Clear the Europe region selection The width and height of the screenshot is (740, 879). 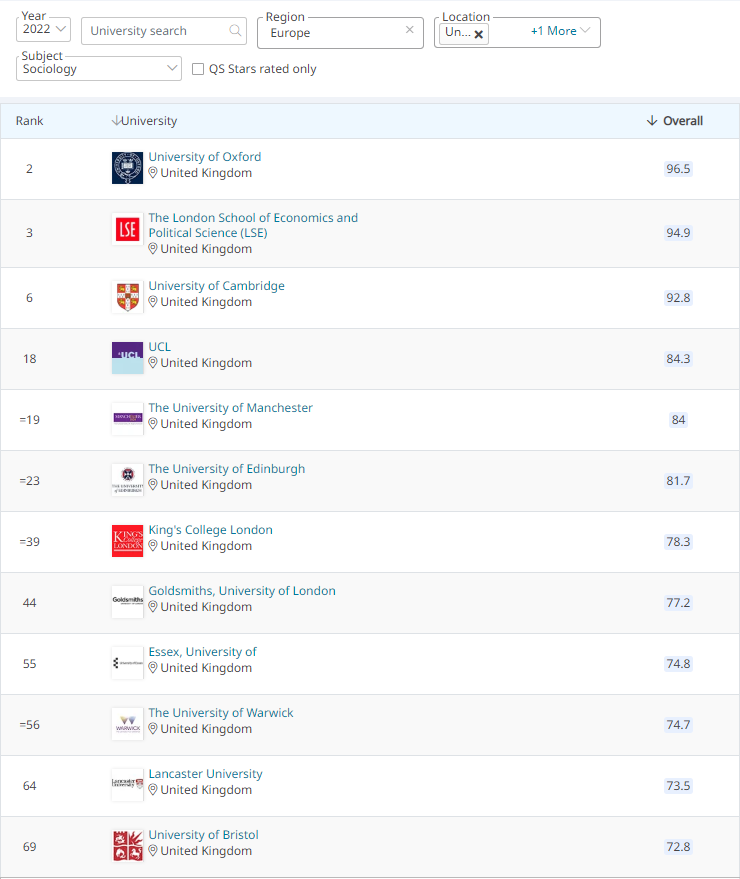[409, 30]
